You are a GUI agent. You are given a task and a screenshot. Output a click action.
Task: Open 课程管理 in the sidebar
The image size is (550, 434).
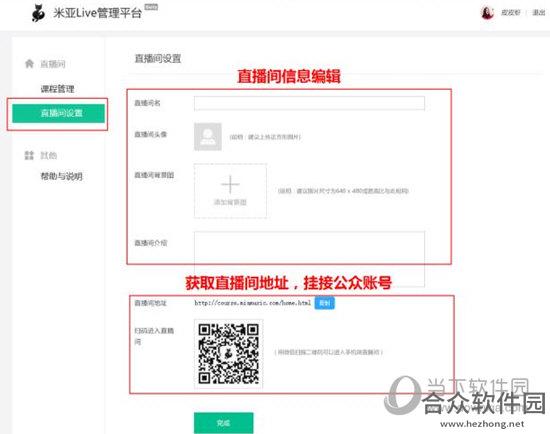58,89
